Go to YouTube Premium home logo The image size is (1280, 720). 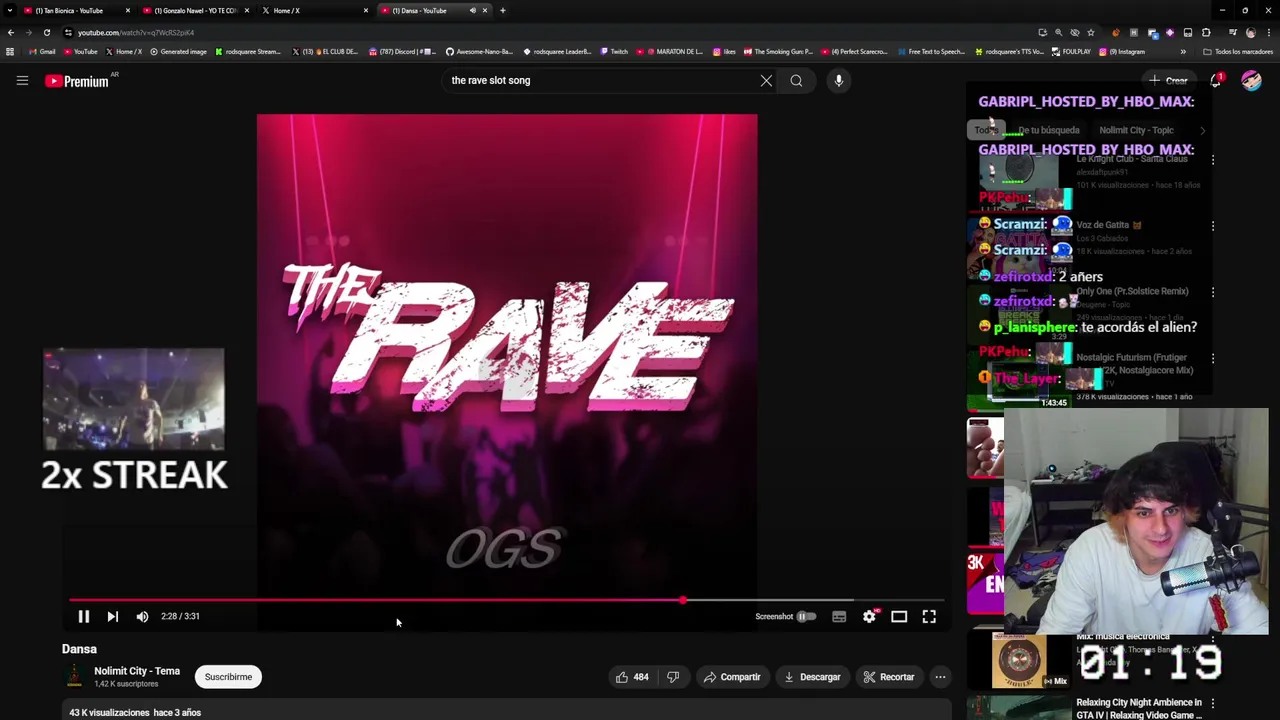pos(77,81)
